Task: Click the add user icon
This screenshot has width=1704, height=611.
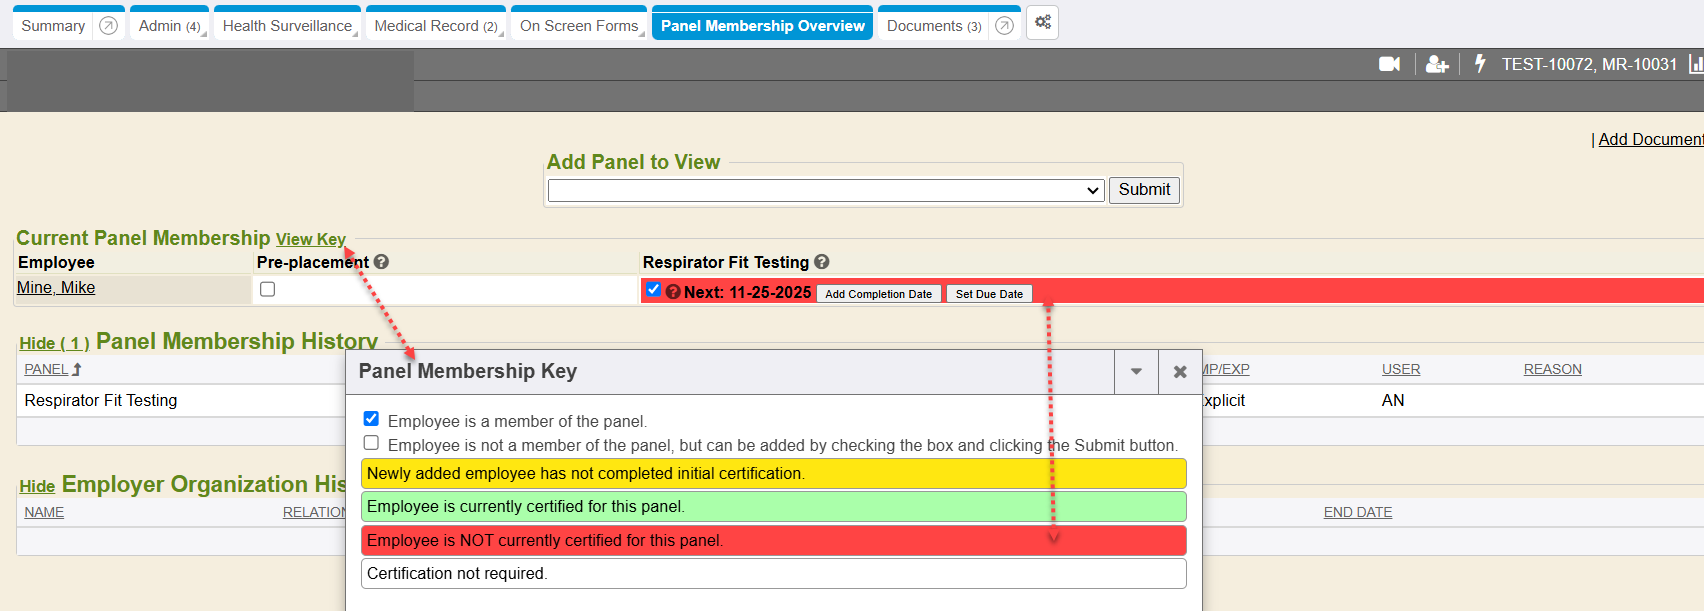Action: tap(1437, 64)
